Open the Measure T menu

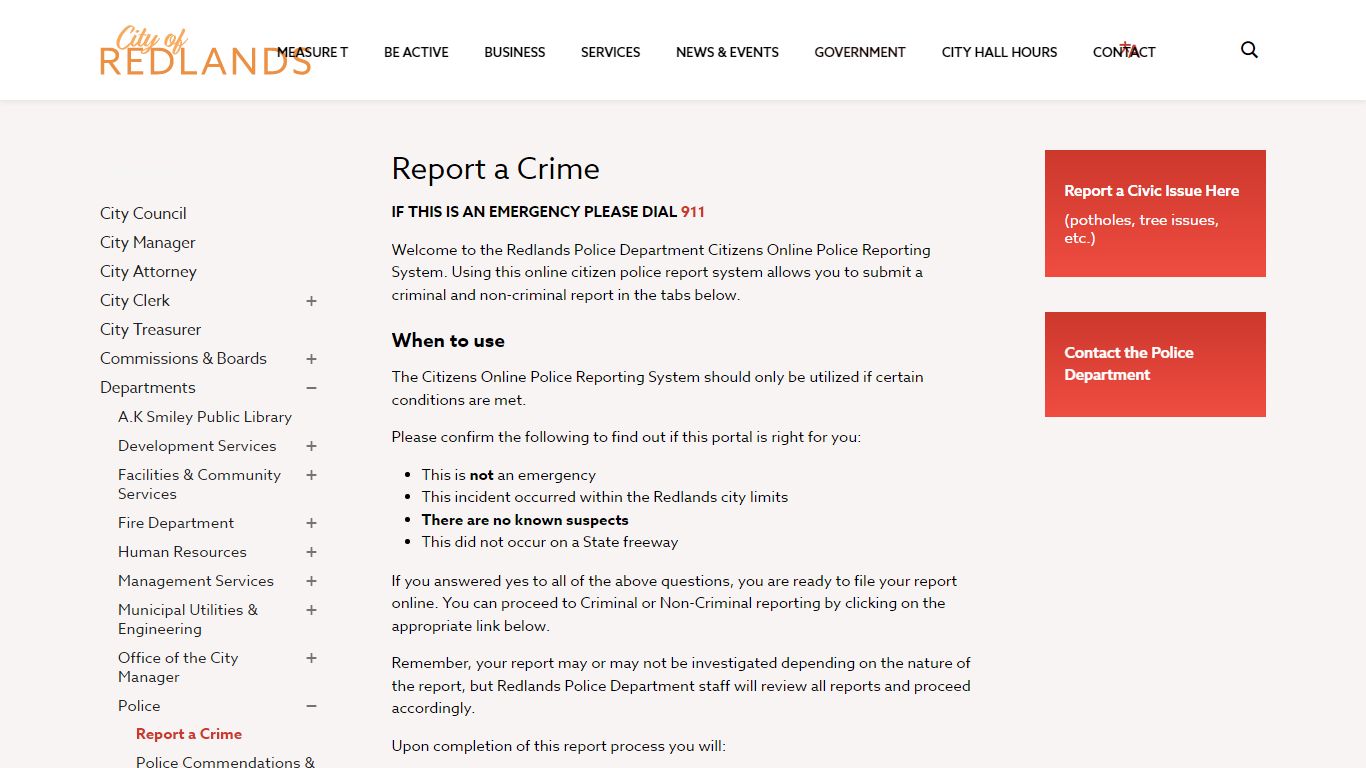pyautogui.click(x=313, y=52)
